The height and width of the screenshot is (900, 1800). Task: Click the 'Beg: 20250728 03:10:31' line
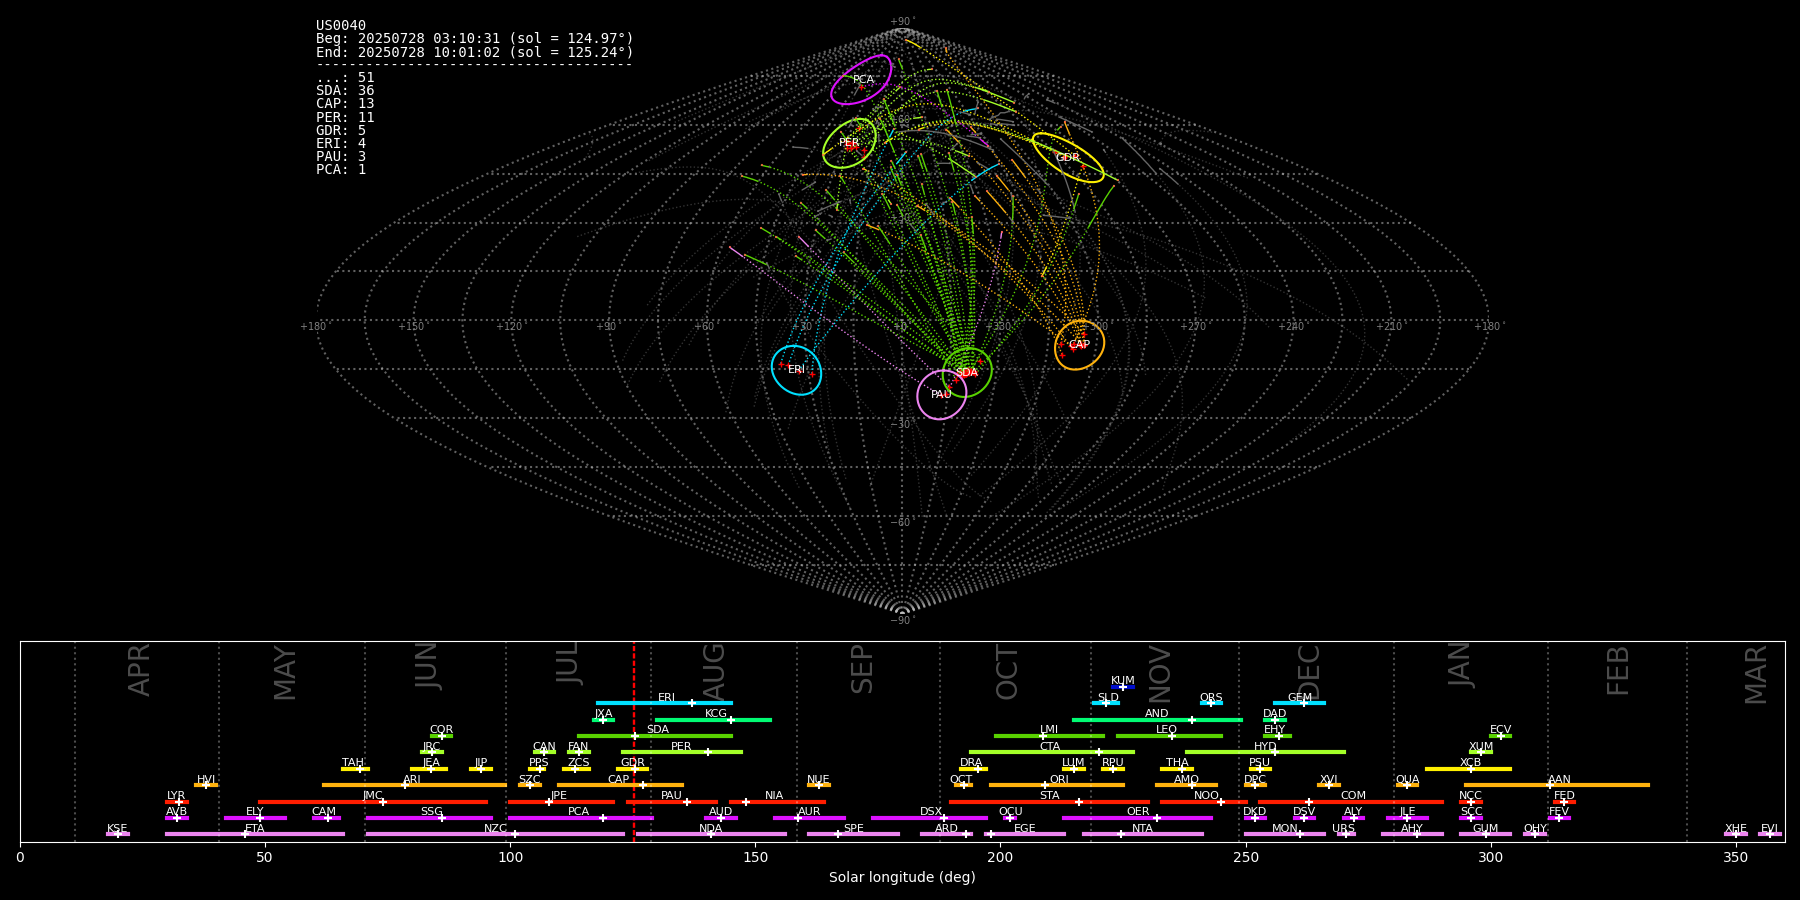tap(475, 39)
